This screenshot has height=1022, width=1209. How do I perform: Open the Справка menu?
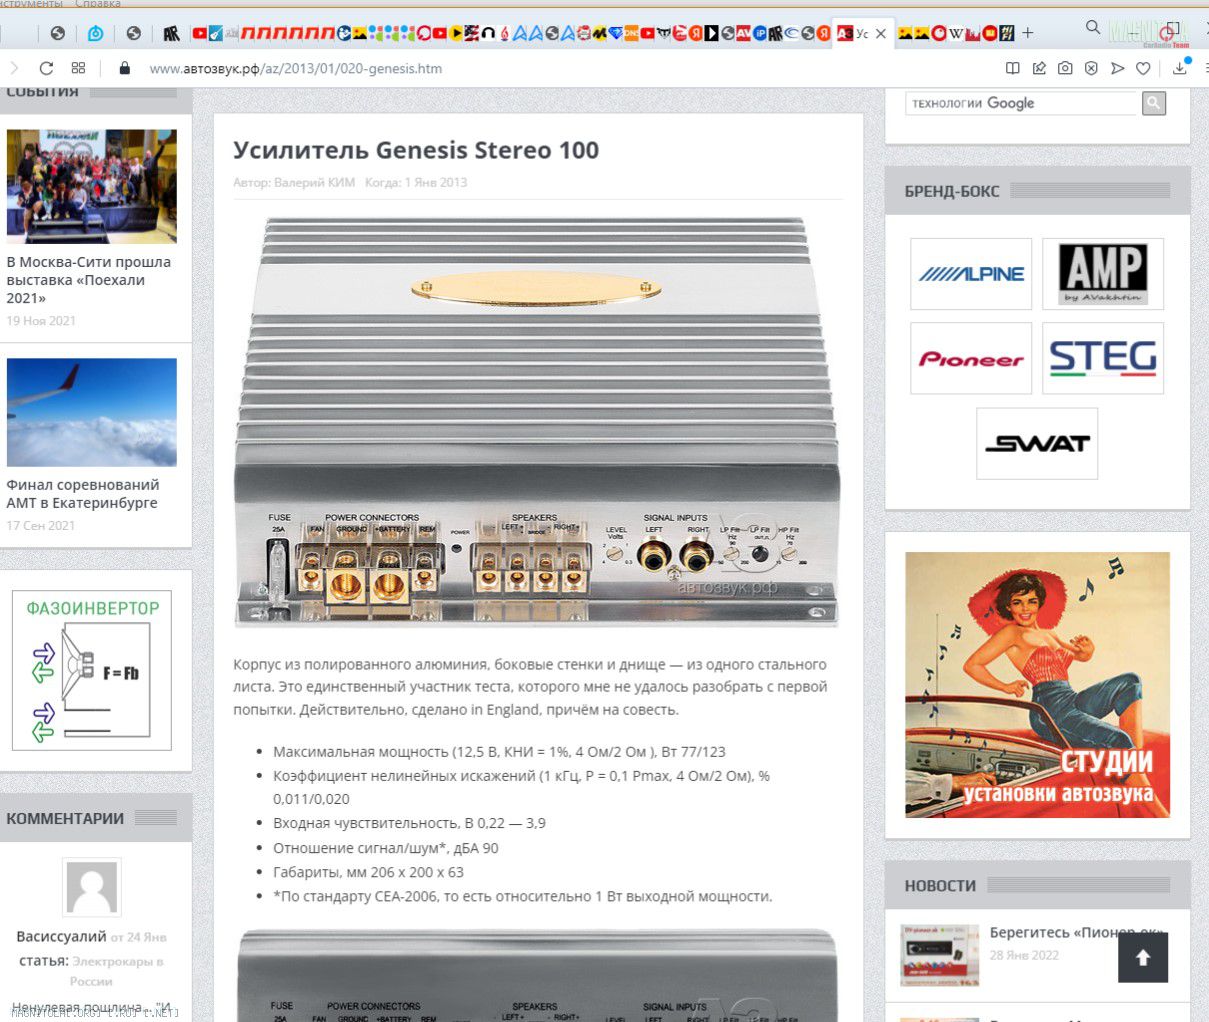[98, 4]
